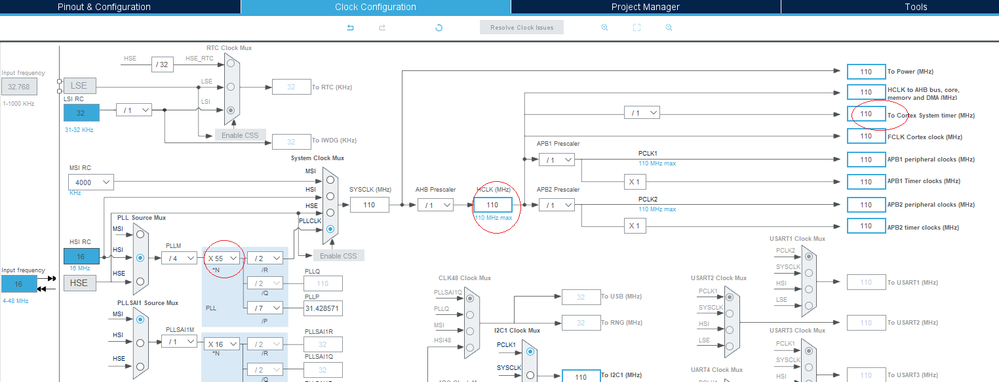
Task: Select LSI in RTC Clock Mux
Action: pyautogui.click(x=231, y=110)
